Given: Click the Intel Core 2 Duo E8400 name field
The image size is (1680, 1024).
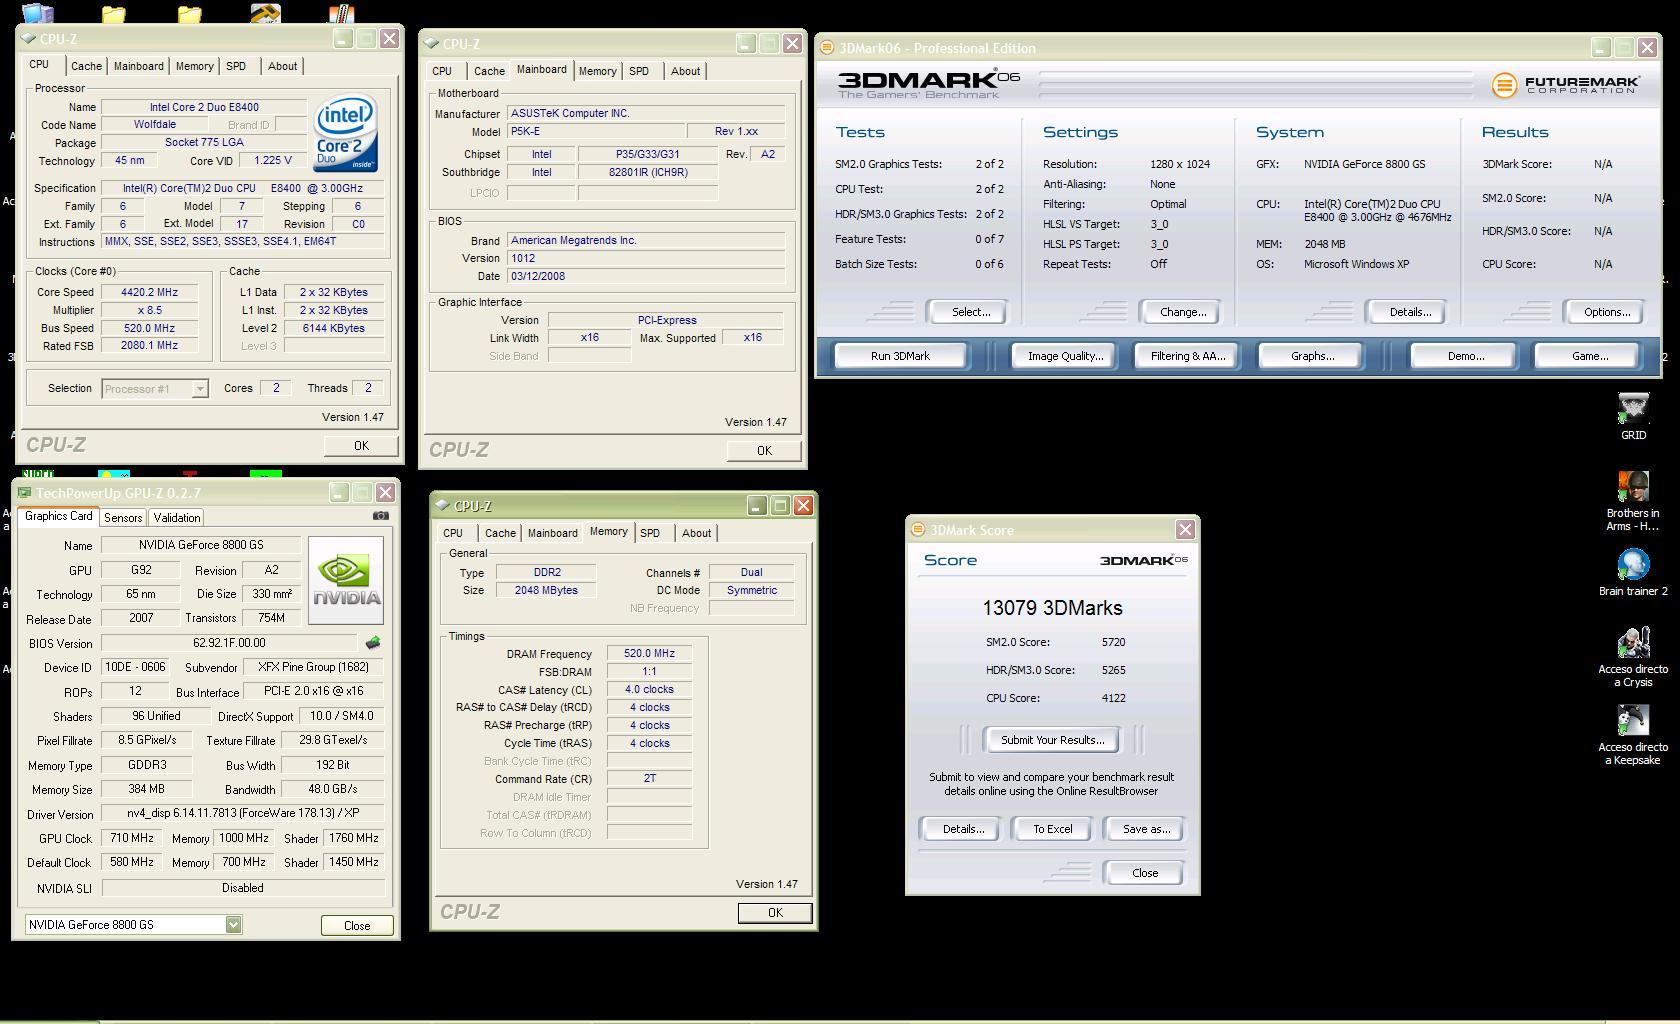Looking at the screenshot, I should pos(204,107).
